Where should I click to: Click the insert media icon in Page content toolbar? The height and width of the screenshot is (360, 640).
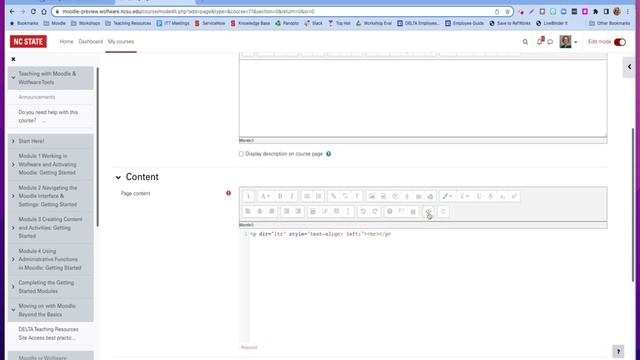coord(383,196)
